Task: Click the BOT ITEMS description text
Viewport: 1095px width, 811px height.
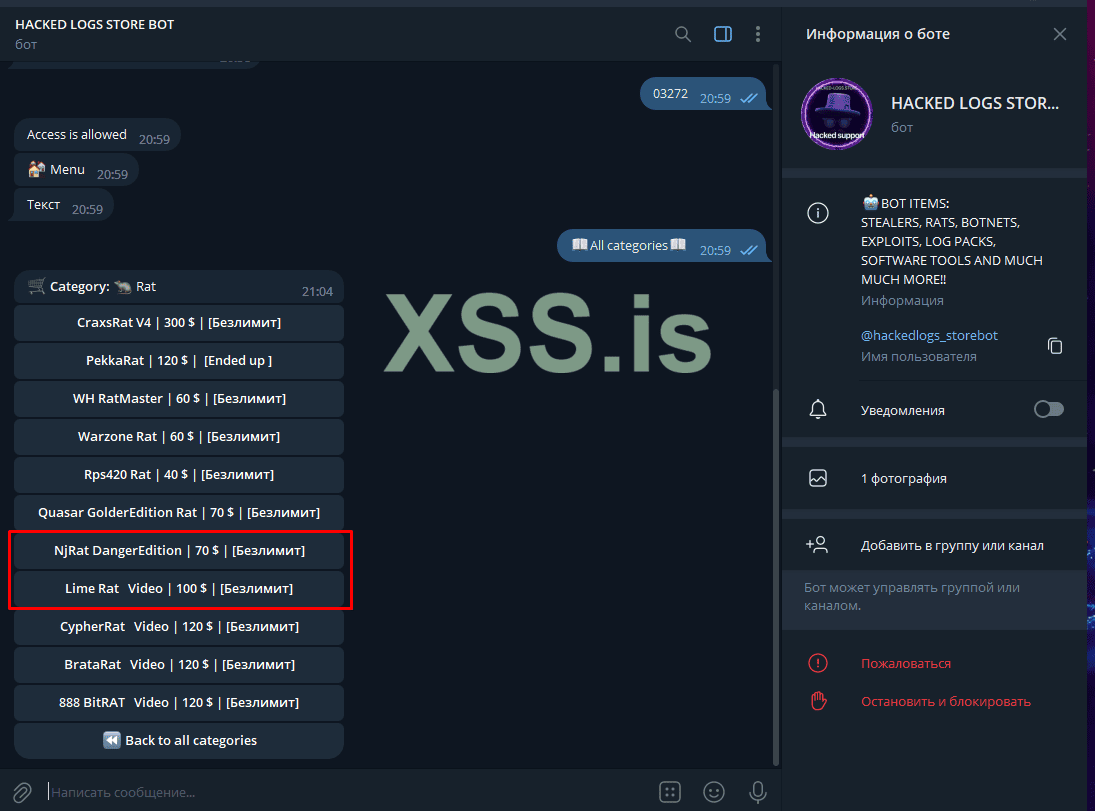Action: pyautogui.click(x=951, y=241)
